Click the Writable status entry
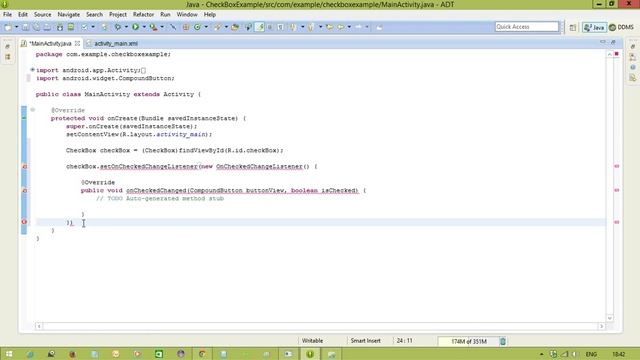The width and height of the screenshot is (640, 360). click(313, 341)
